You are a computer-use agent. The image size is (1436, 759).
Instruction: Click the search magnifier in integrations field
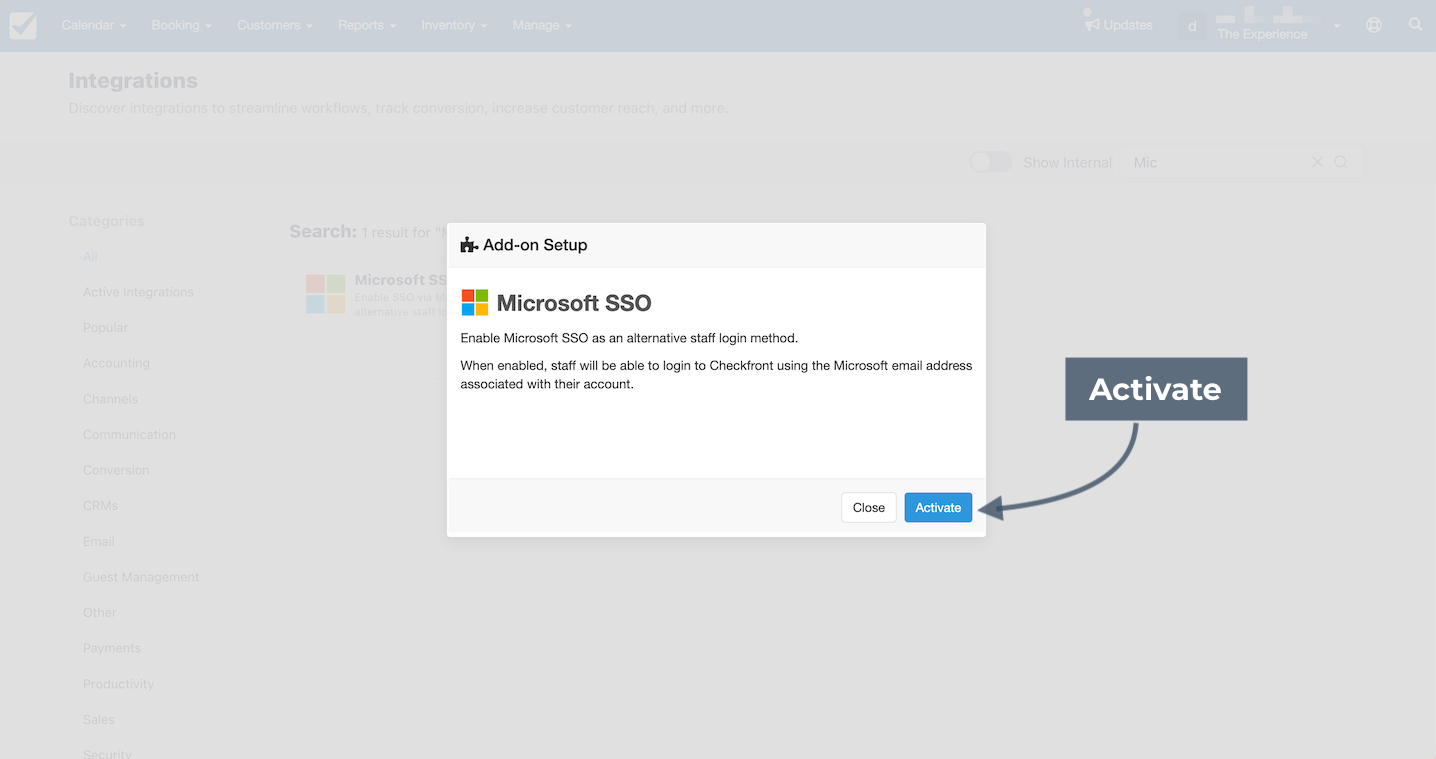coord(1341,162)
